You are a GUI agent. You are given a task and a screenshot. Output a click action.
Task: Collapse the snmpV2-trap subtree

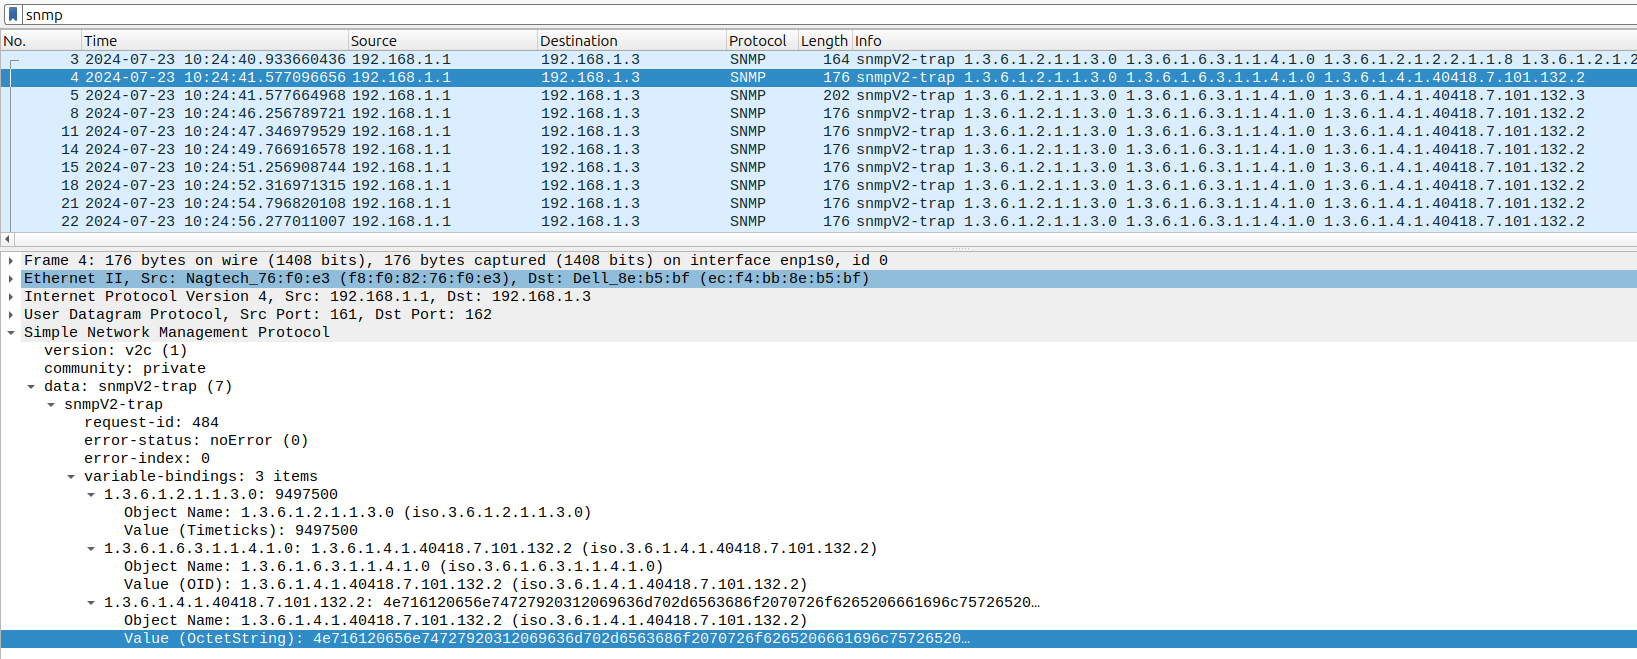(51, 404)
